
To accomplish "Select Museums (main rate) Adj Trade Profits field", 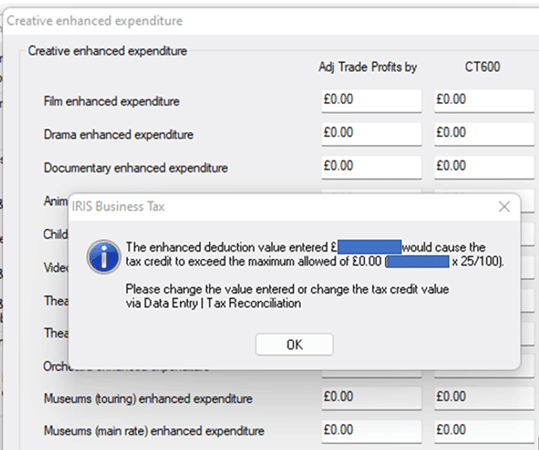I will pos(372,431).
